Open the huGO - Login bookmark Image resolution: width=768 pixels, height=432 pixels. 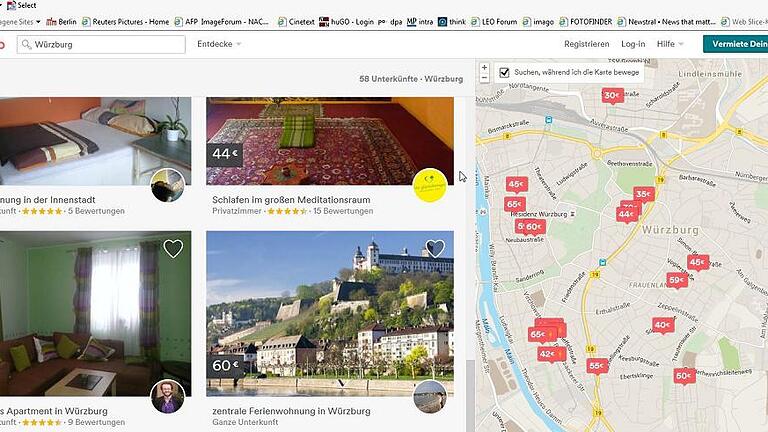point(346,22)
